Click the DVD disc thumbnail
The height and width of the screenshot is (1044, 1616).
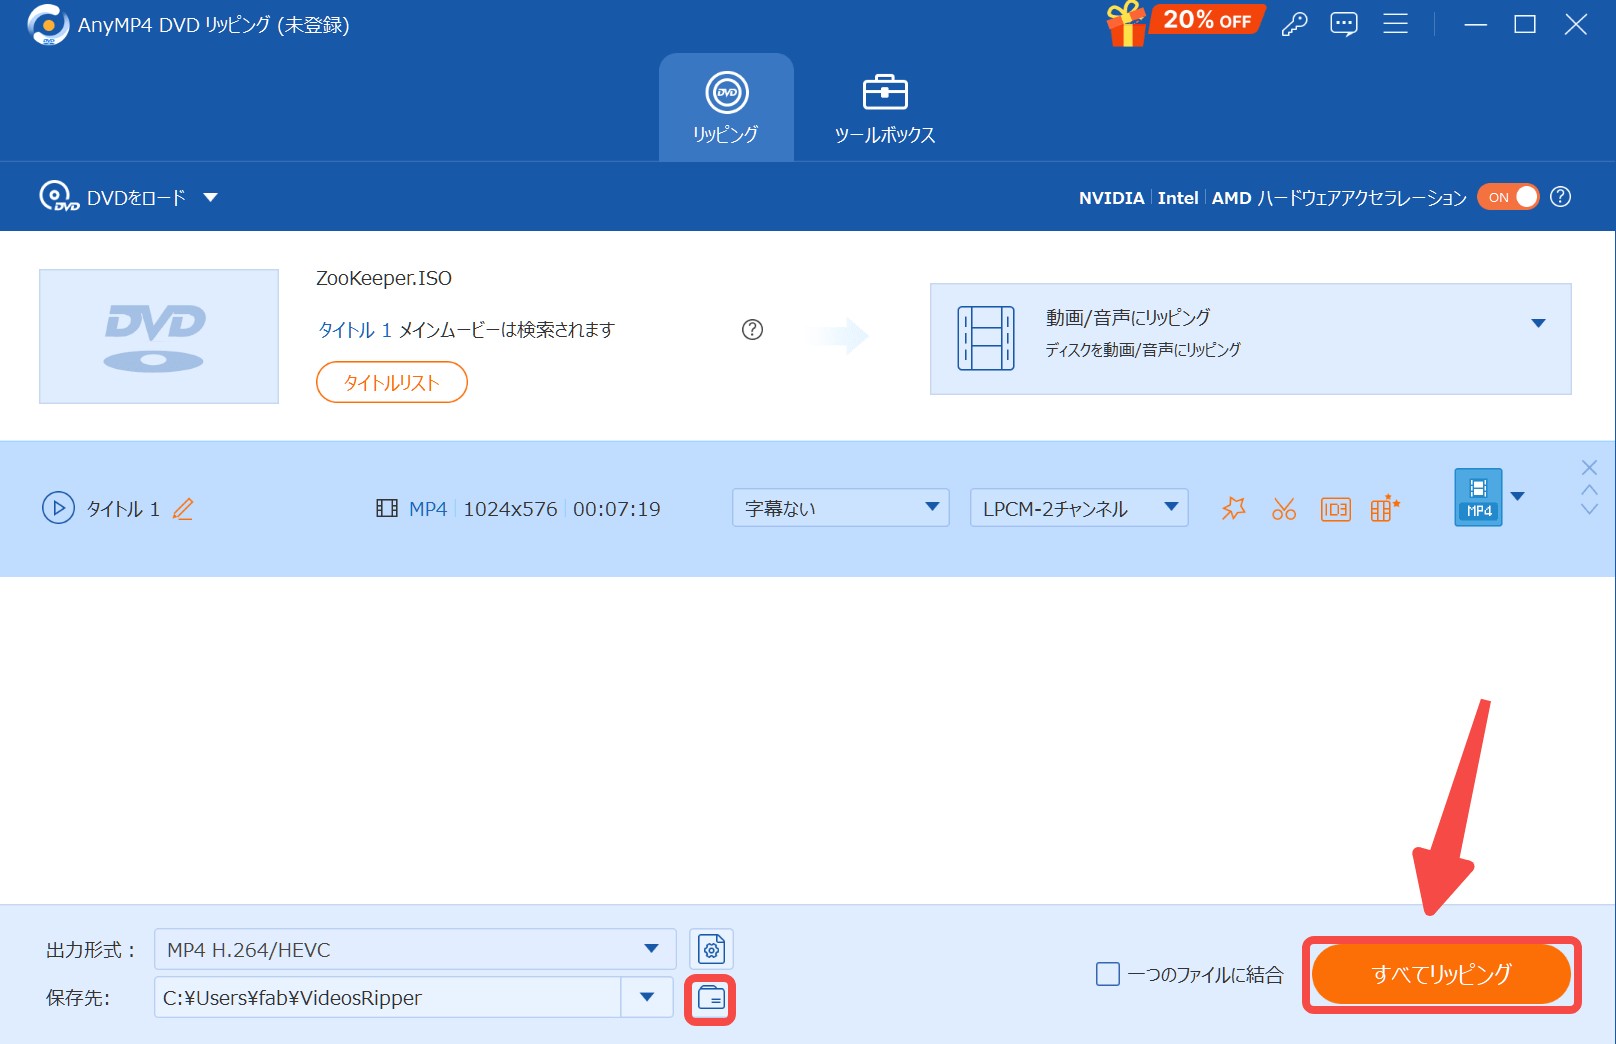(159, 336)
